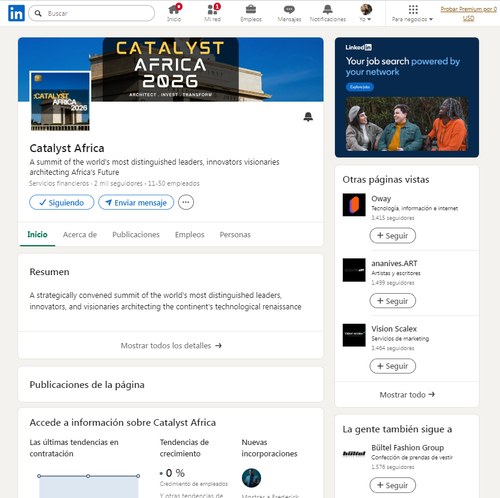Open Bültel Fashion Group logo
This screenshot has height=498, width=500.
354,454
